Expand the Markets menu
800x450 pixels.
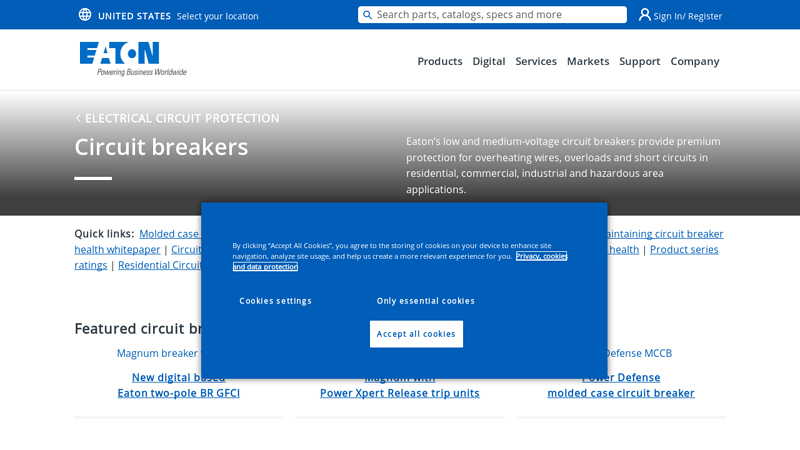coord(587,61)
